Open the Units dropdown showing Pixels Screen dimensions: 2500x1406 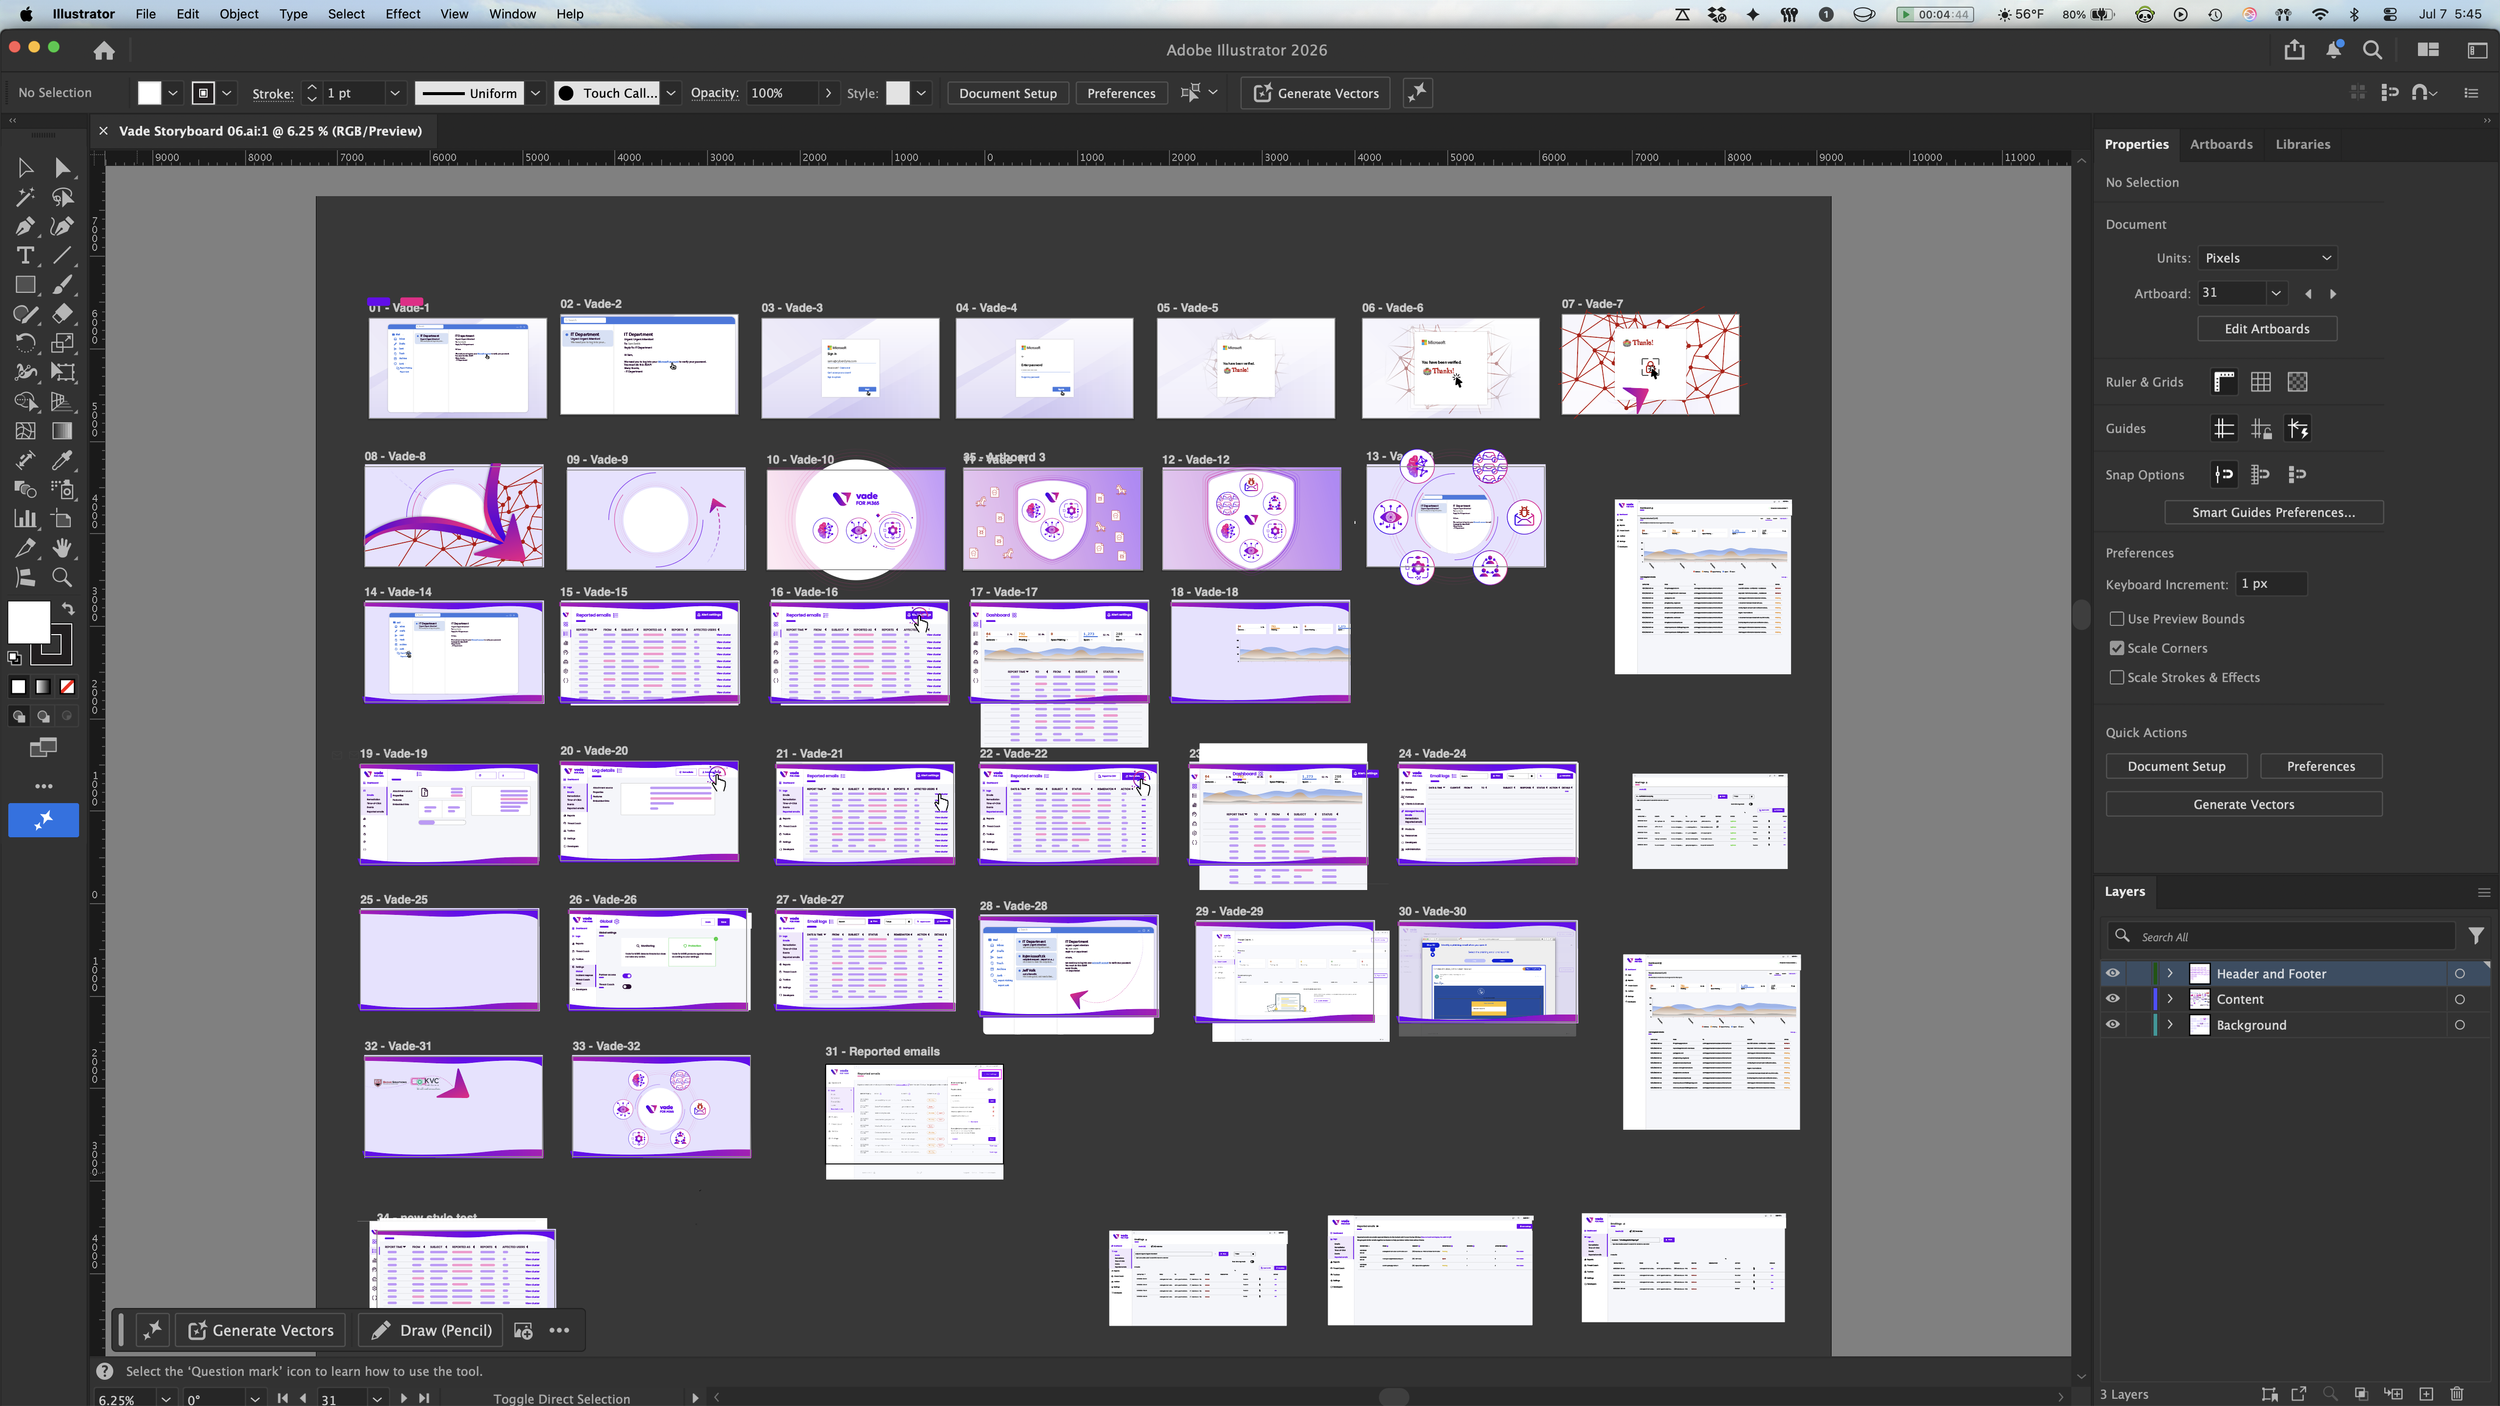pos(2267,258)
